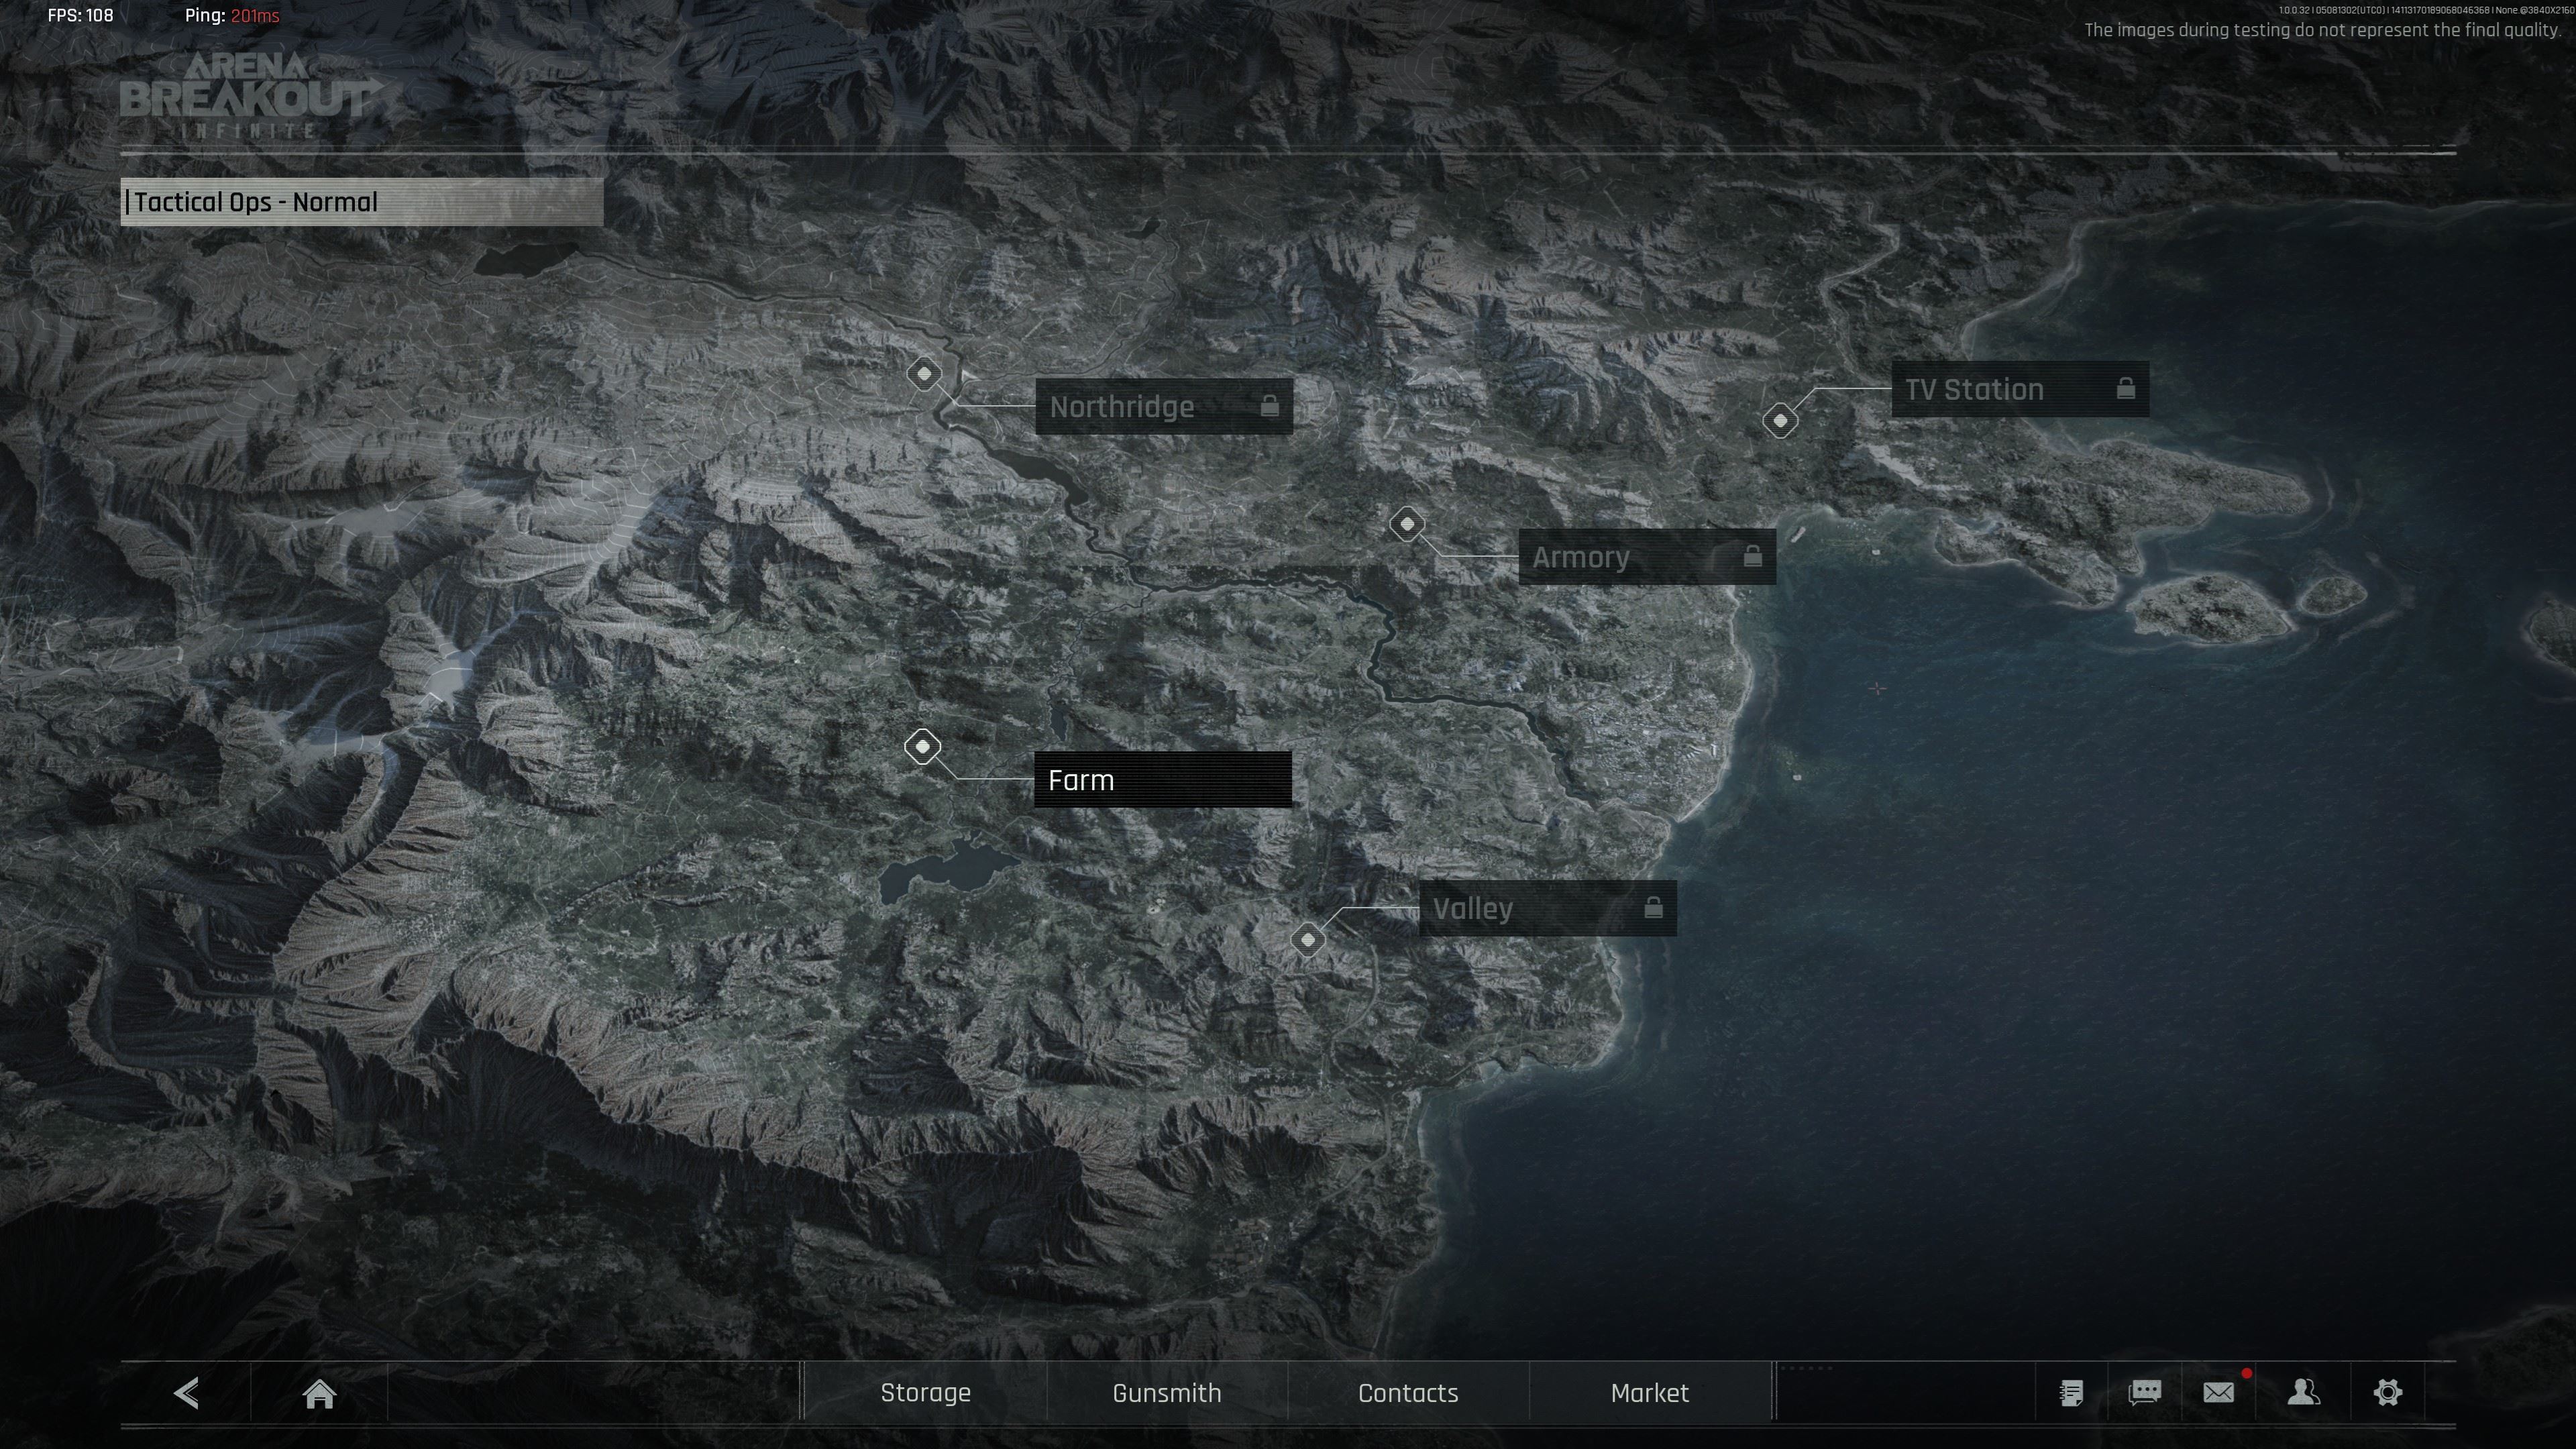Click the lock icon on TV Station
Screen dimensions: 2576x1449
pyautogui.click(x=2126, y=389)
